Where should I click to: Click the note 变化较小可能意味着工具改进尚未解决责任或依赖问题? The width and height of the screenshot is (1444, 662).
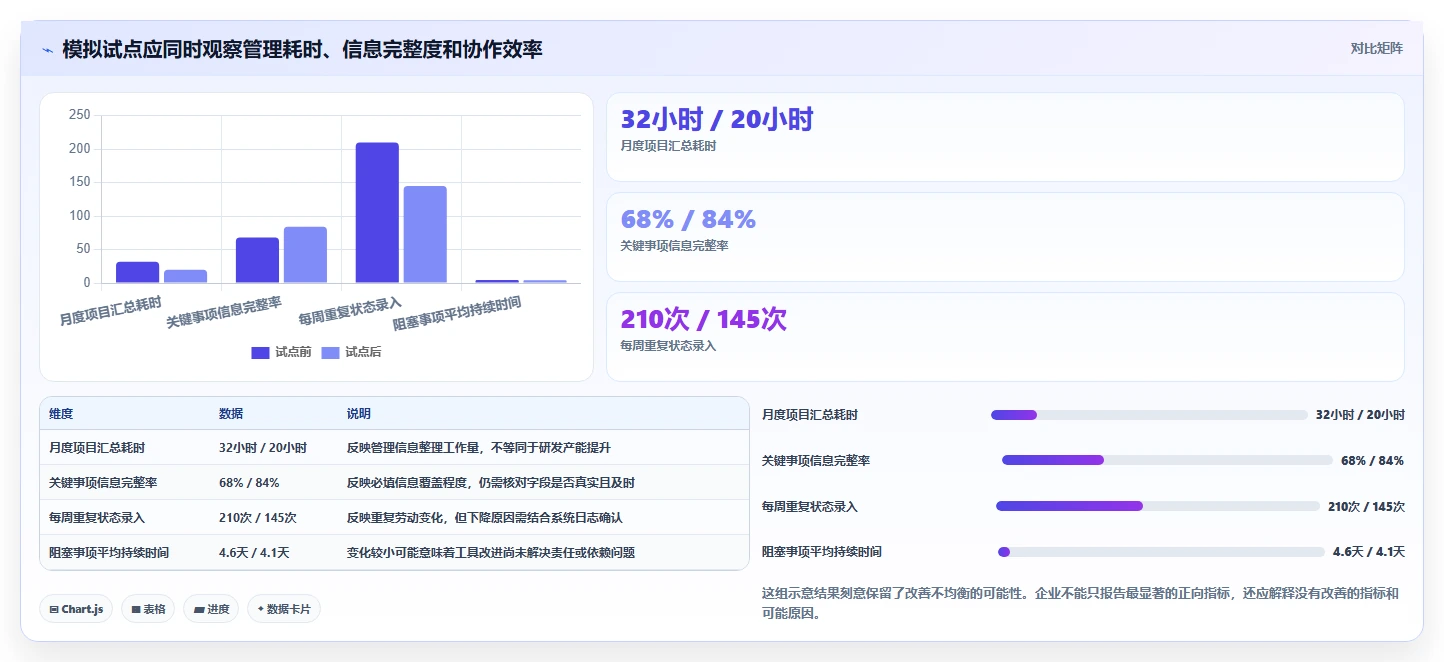coord(491,552)
